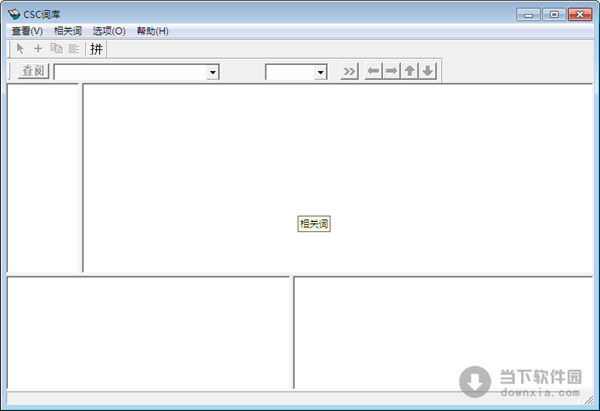The width and height of the screenshot is (600, 411).
Task: Minimize the CSC词库 window
Action: pyautogui.click(x=528, y=15)
